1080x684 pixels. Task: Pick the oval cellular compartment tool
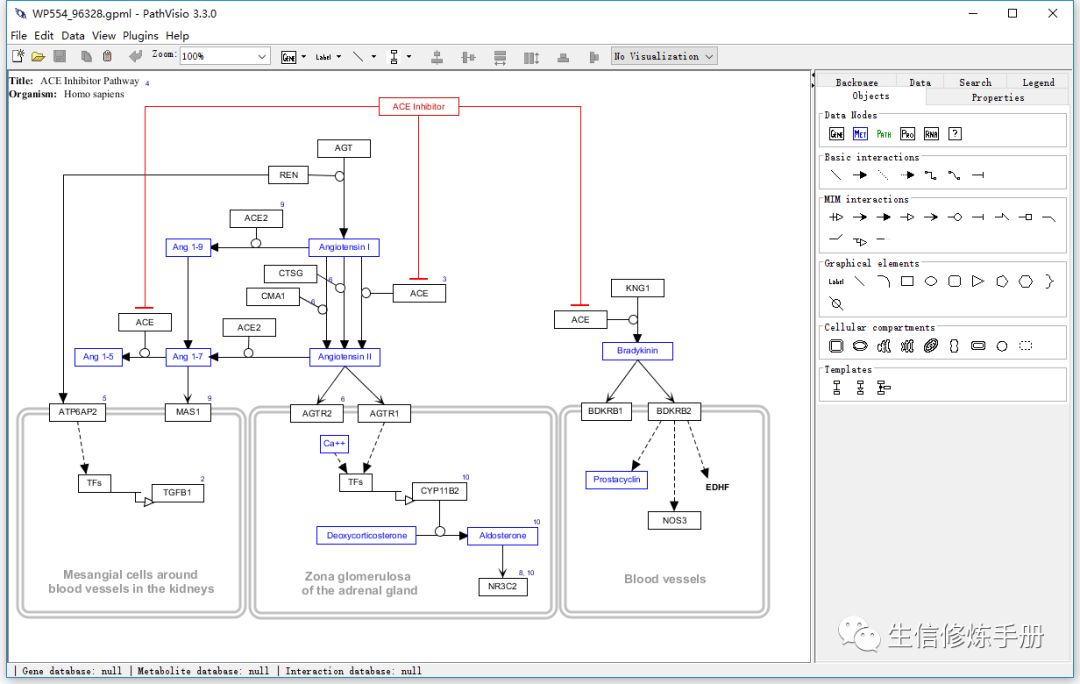860,345
